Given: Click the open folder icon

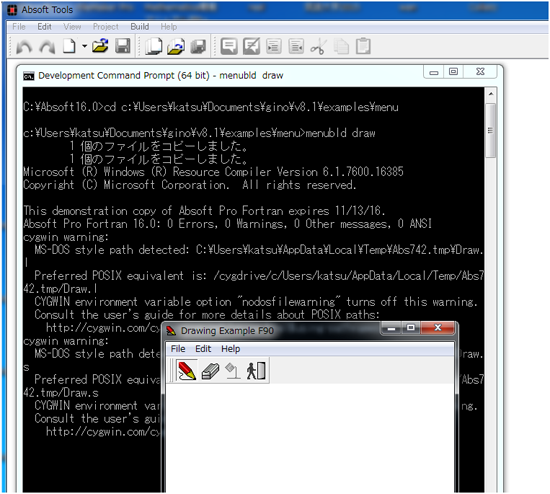Looking at the screenshot, I should click(100, 46).
